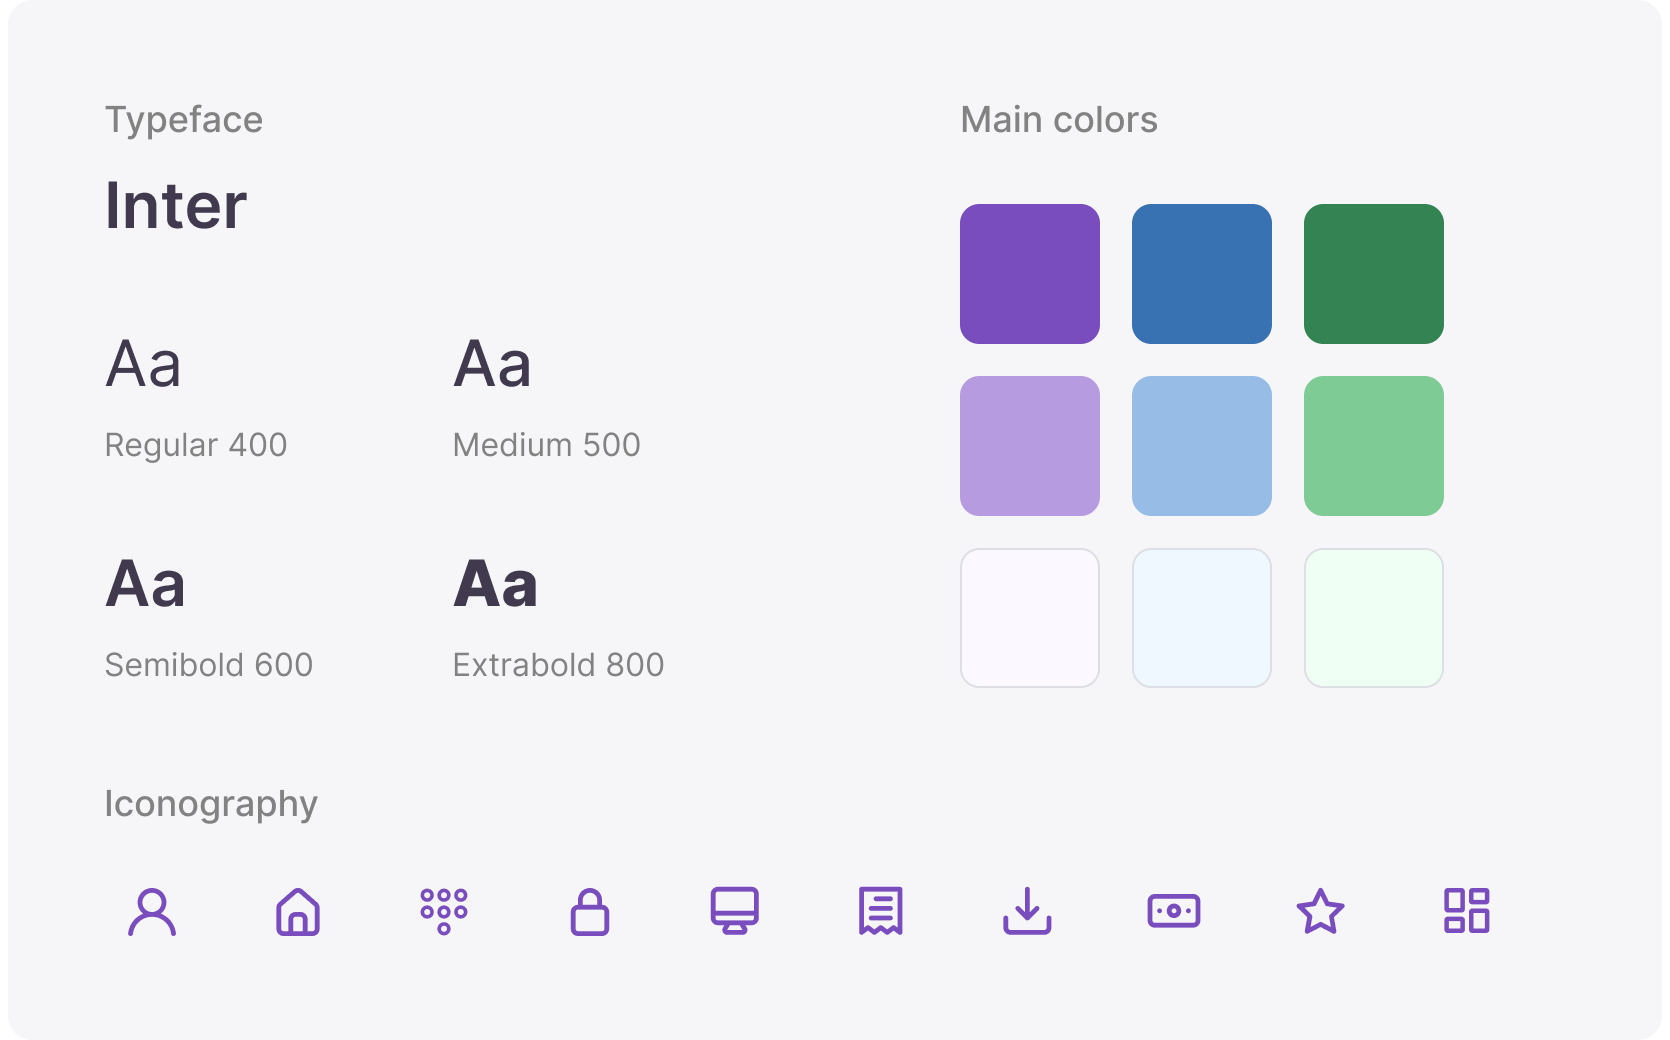Viewport: 1670px width, 1040px height.
Task: Click the 'Typeface' heading
Action: pos(184,121)
